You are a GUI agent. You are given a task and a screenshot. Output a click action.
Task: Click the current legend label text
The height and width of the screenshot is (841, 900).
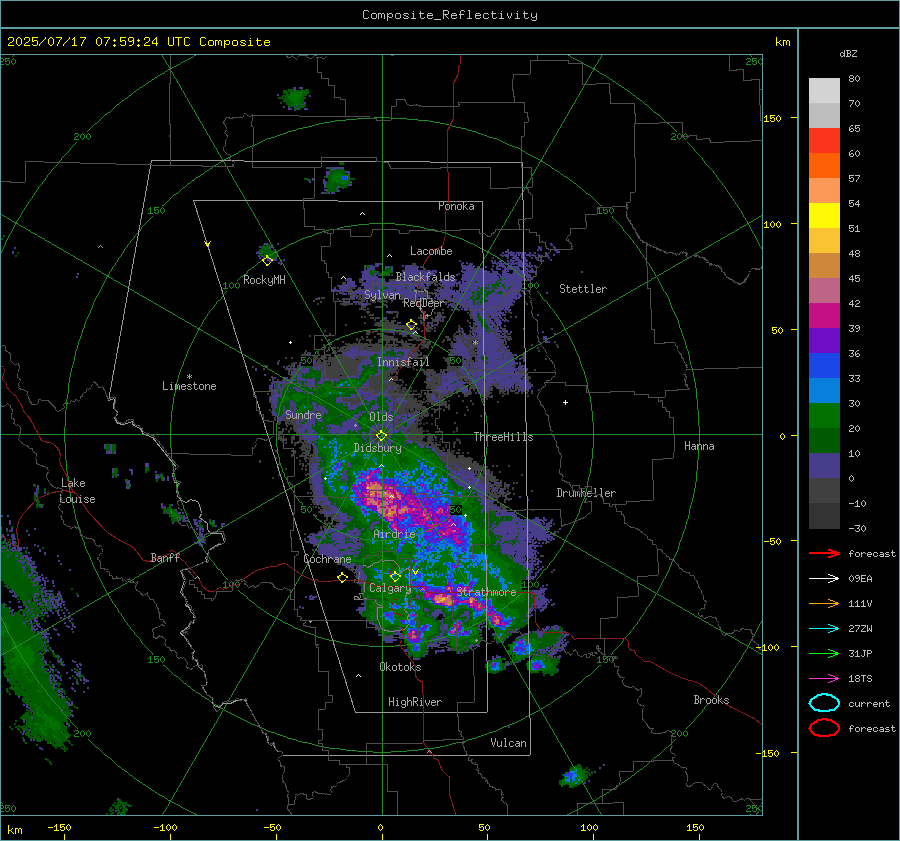tap(869, 703)
